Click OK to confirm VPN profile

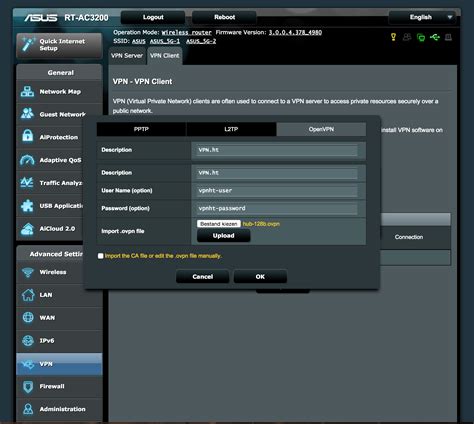[260, 277]
